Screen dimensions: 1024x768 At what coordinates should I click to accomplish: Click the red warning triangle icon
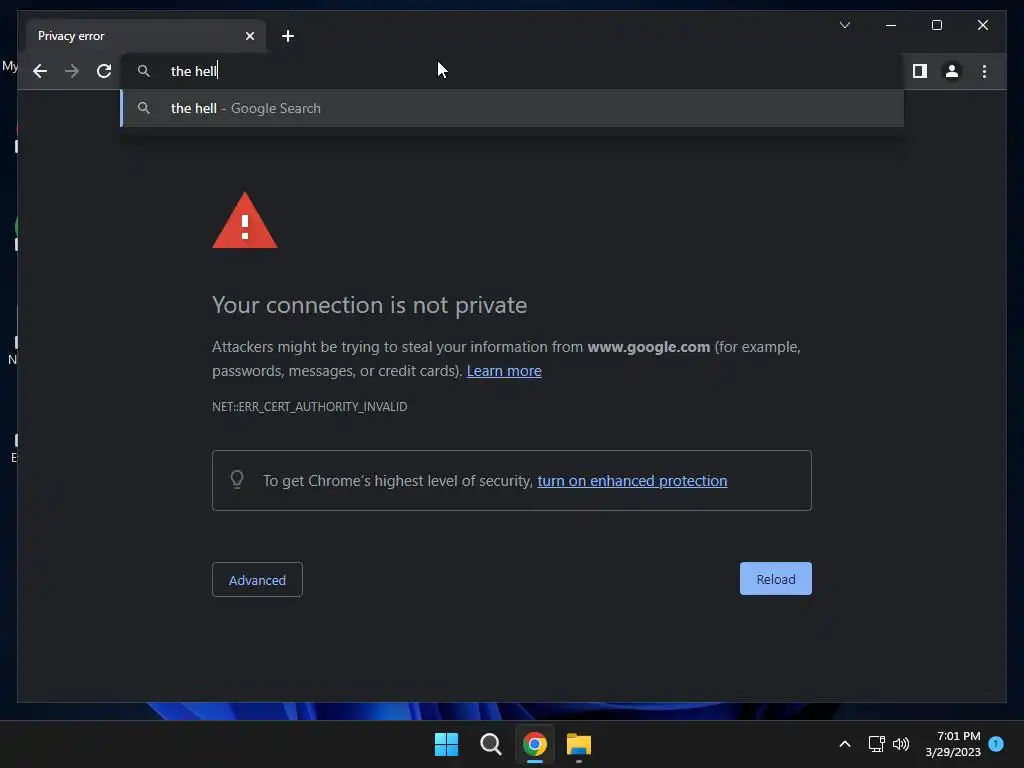click(x=245, y=221)
